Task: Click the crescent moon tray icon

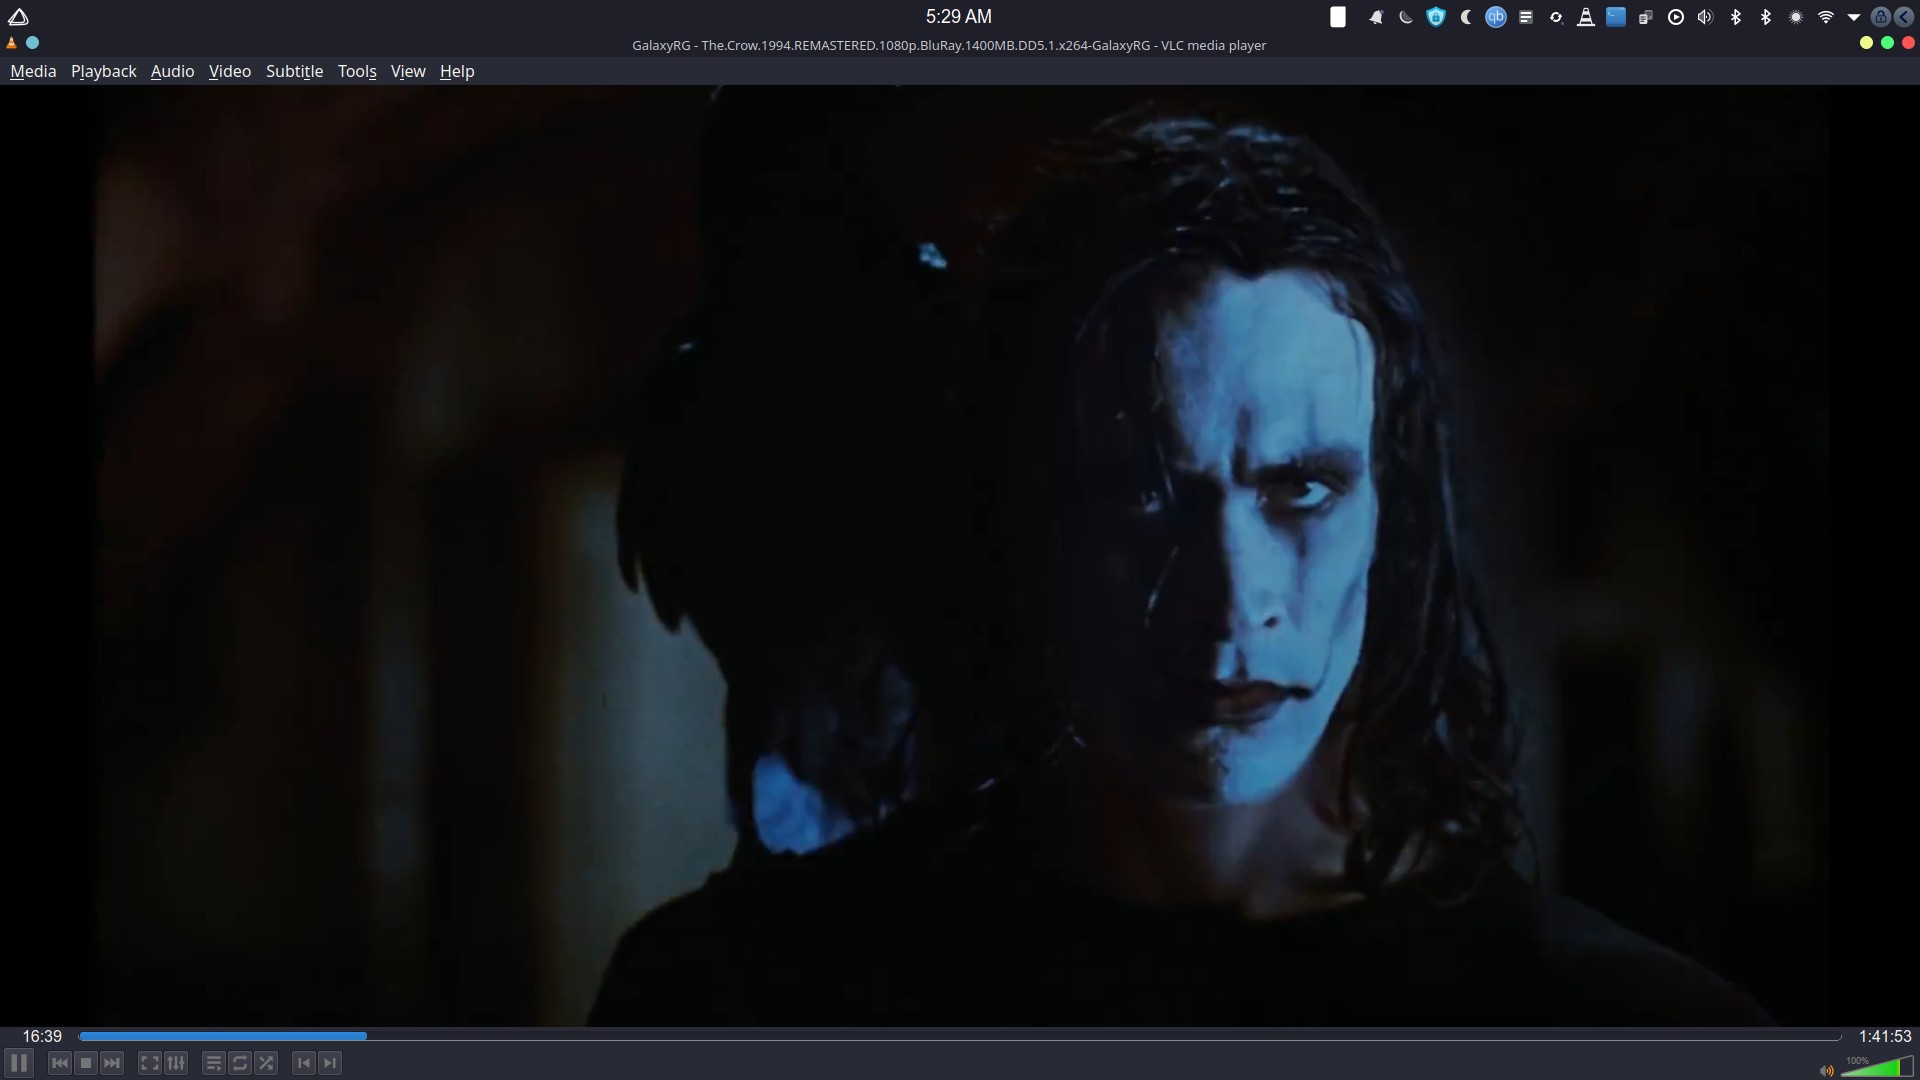Action: 1466,17
